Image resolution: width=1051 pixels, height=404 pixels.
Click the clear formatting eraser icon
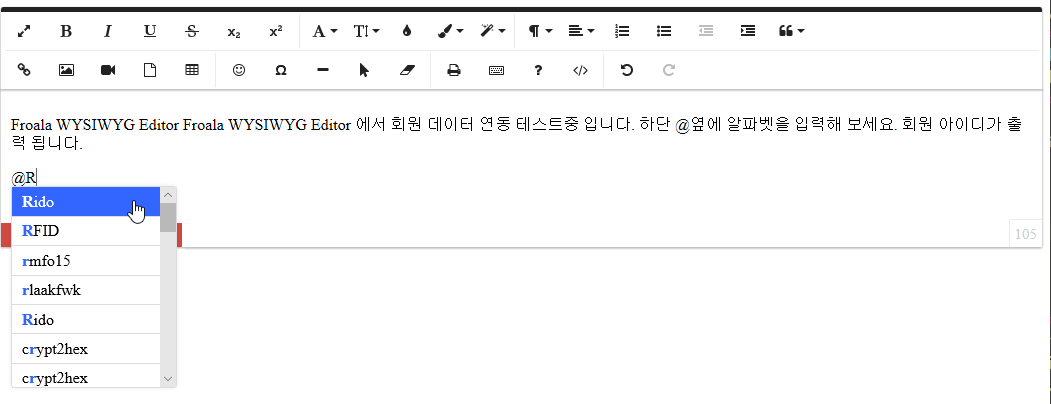point(408,70)
